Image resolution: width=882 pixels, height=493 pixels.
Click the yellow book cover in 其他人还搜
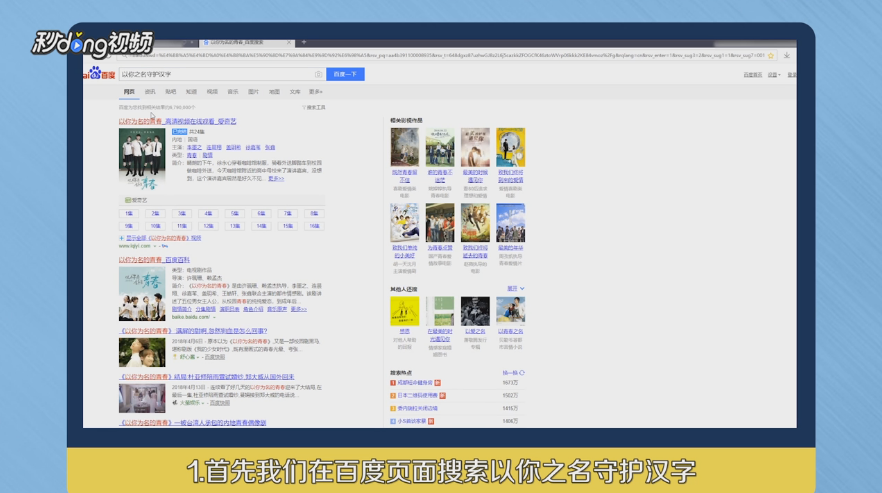coord(404,311)
